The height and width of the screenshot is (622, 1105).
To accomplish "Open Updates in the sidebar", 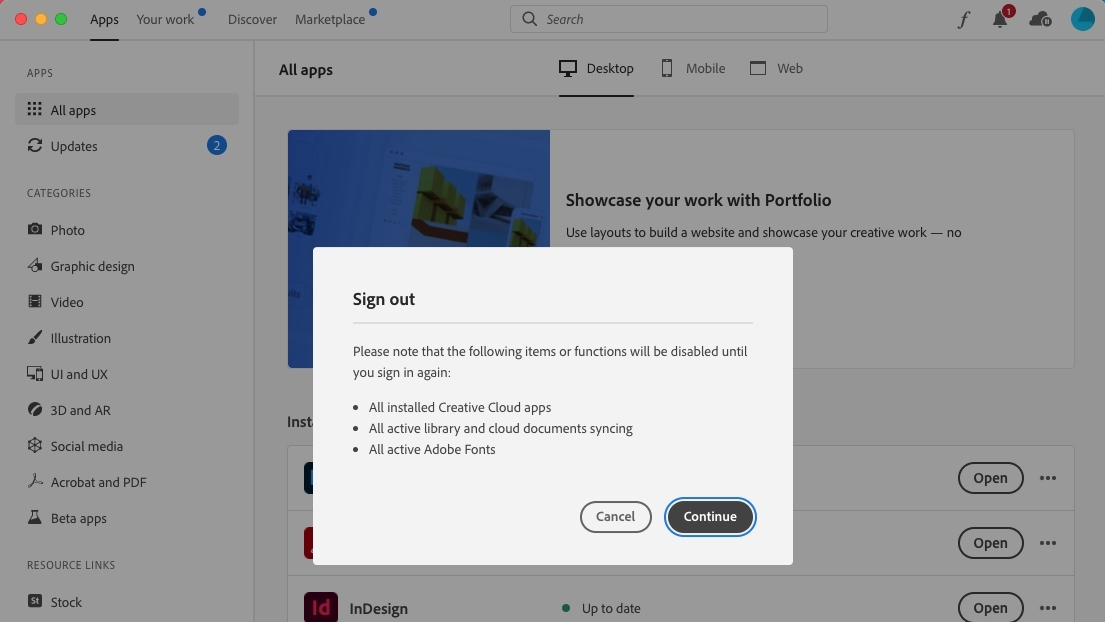I will (74, 146).
